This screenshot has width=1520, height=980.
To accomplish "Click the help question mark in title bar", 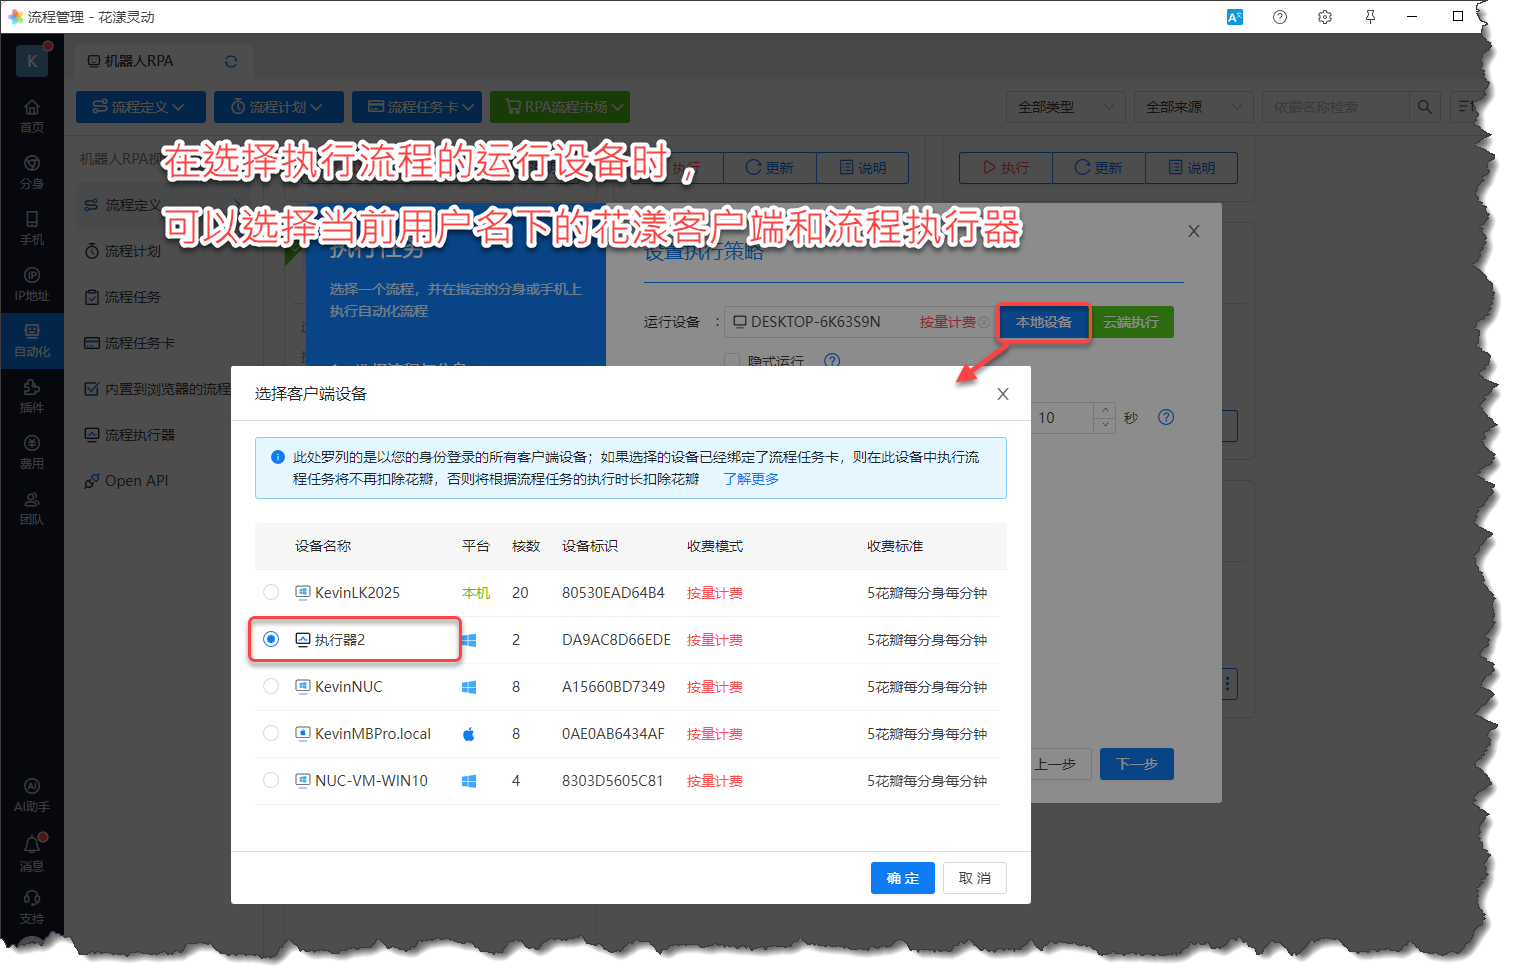I will [1280, 17].
